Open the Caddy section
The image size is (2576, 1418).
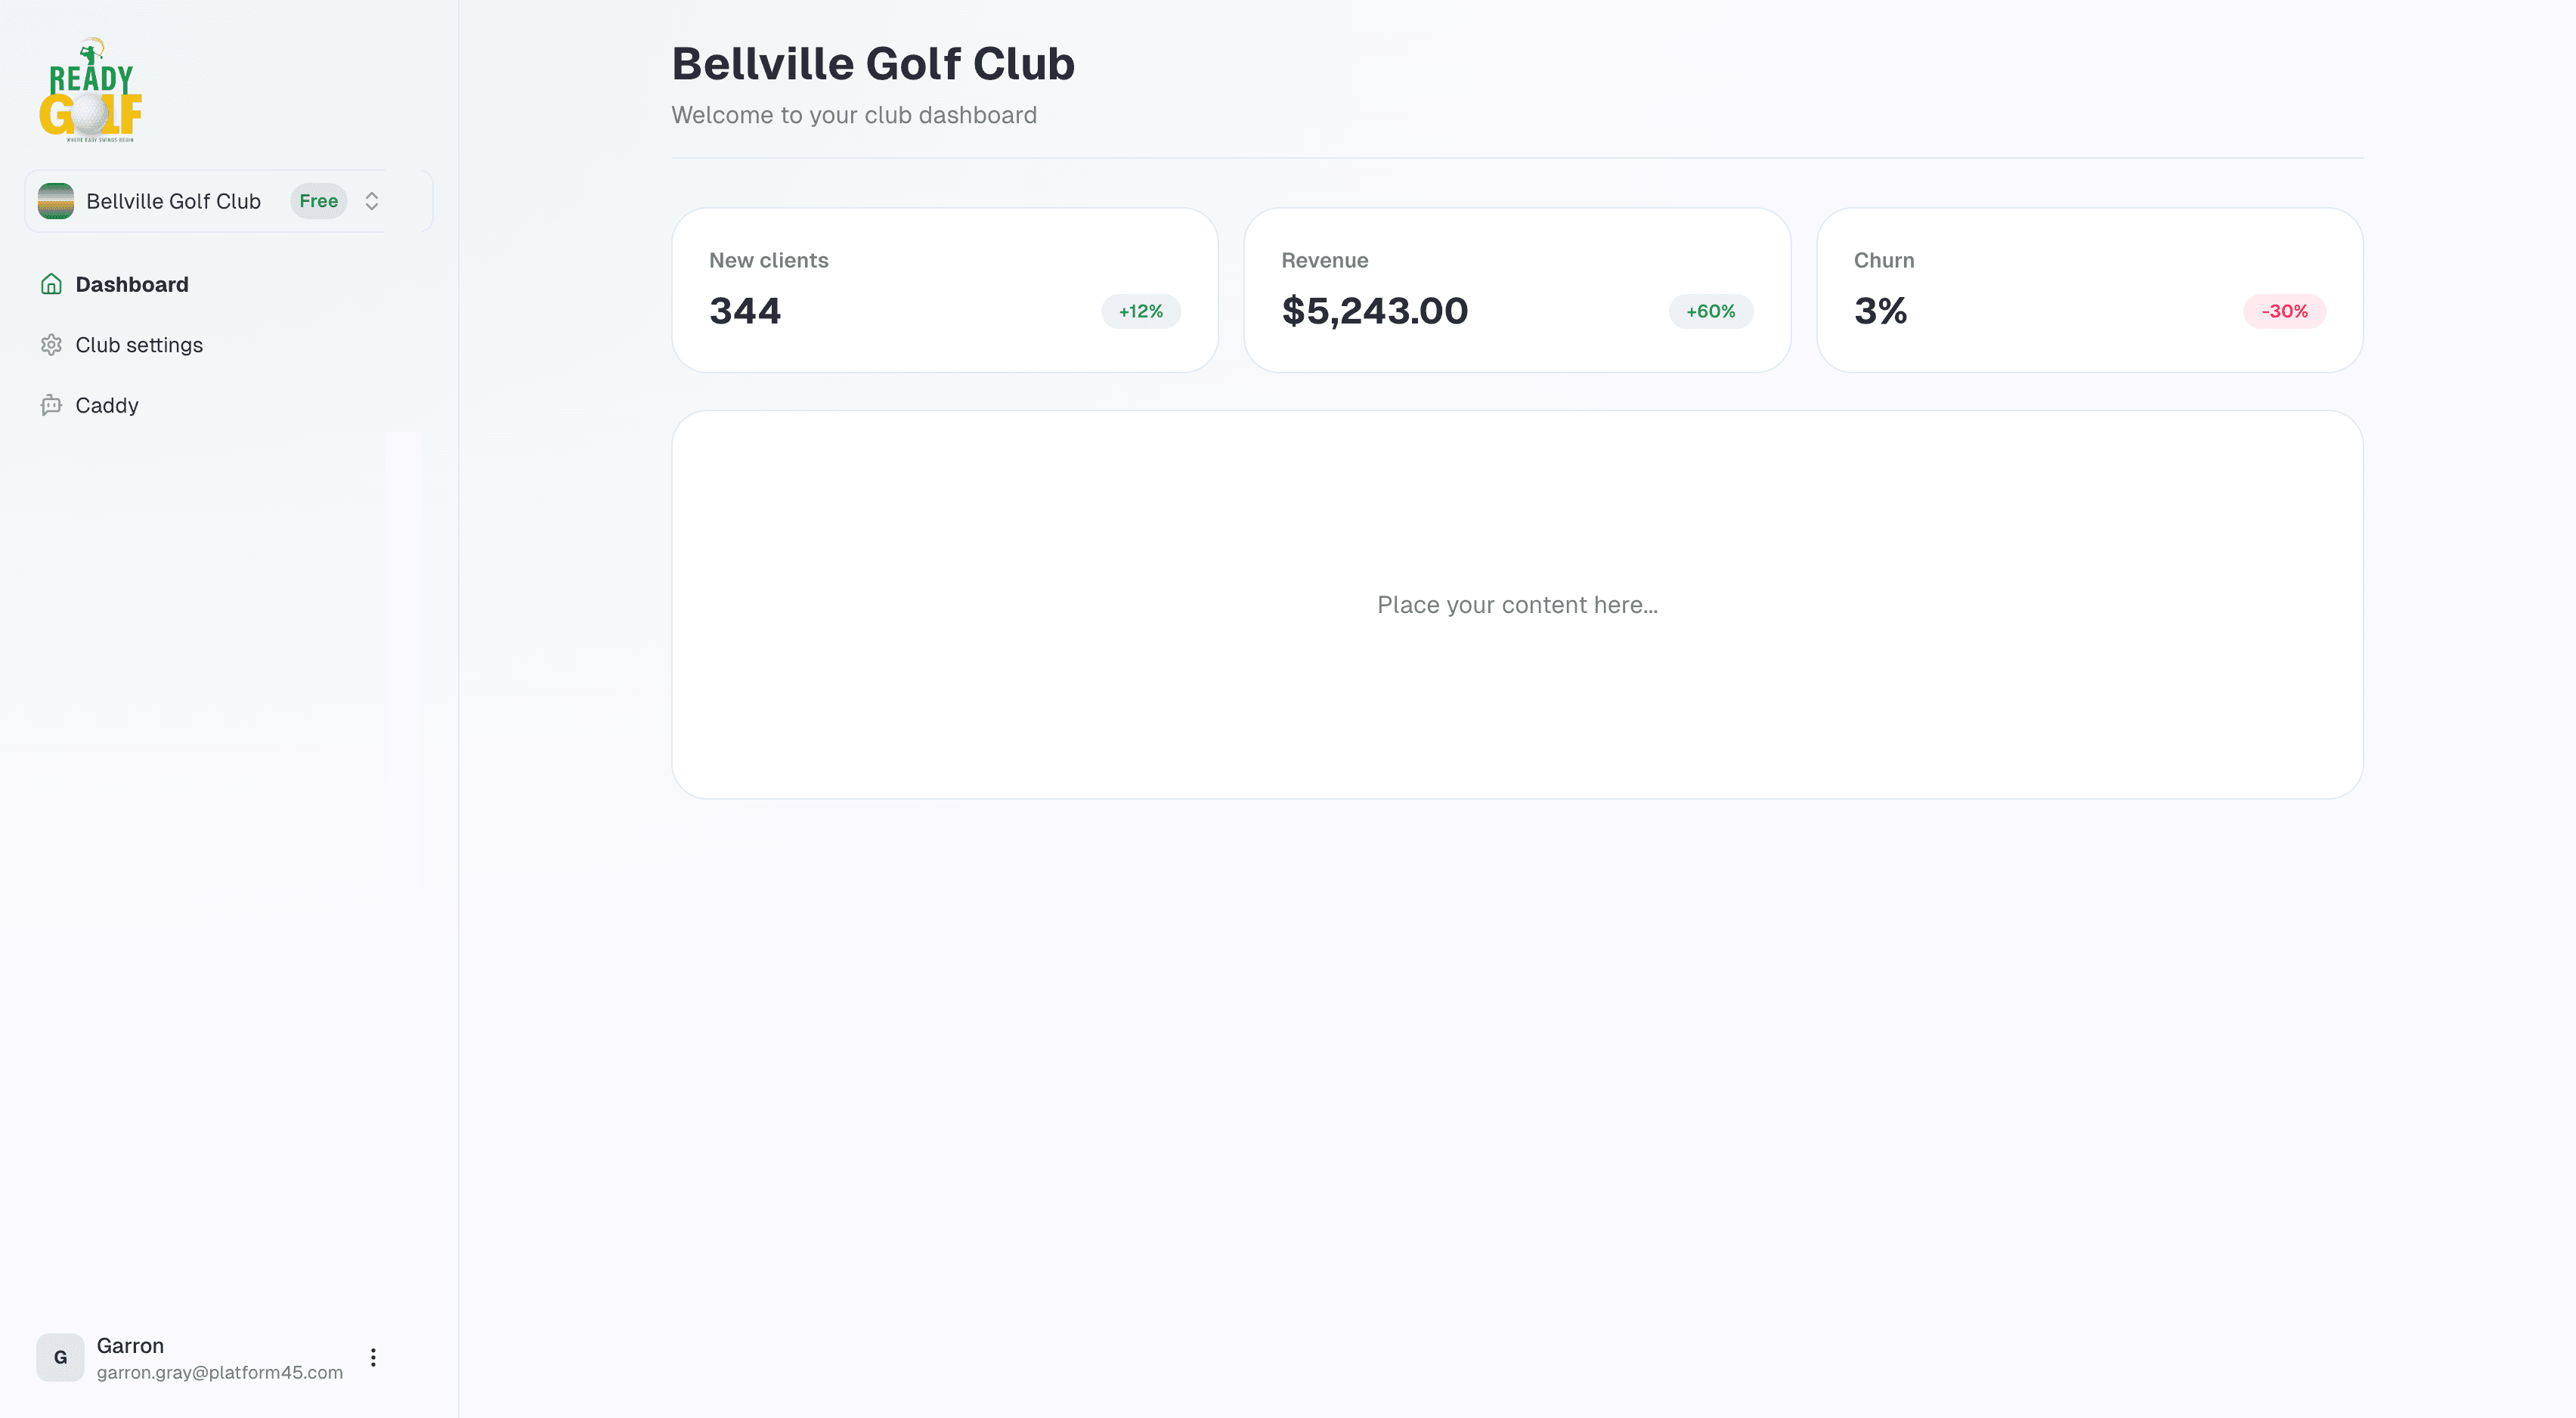pyautogui.click(x=107, y=405)
